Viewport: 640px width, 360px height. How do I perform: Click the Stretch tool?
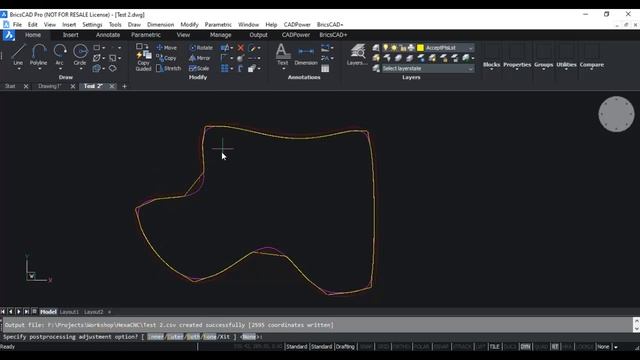tap(168, 68)
